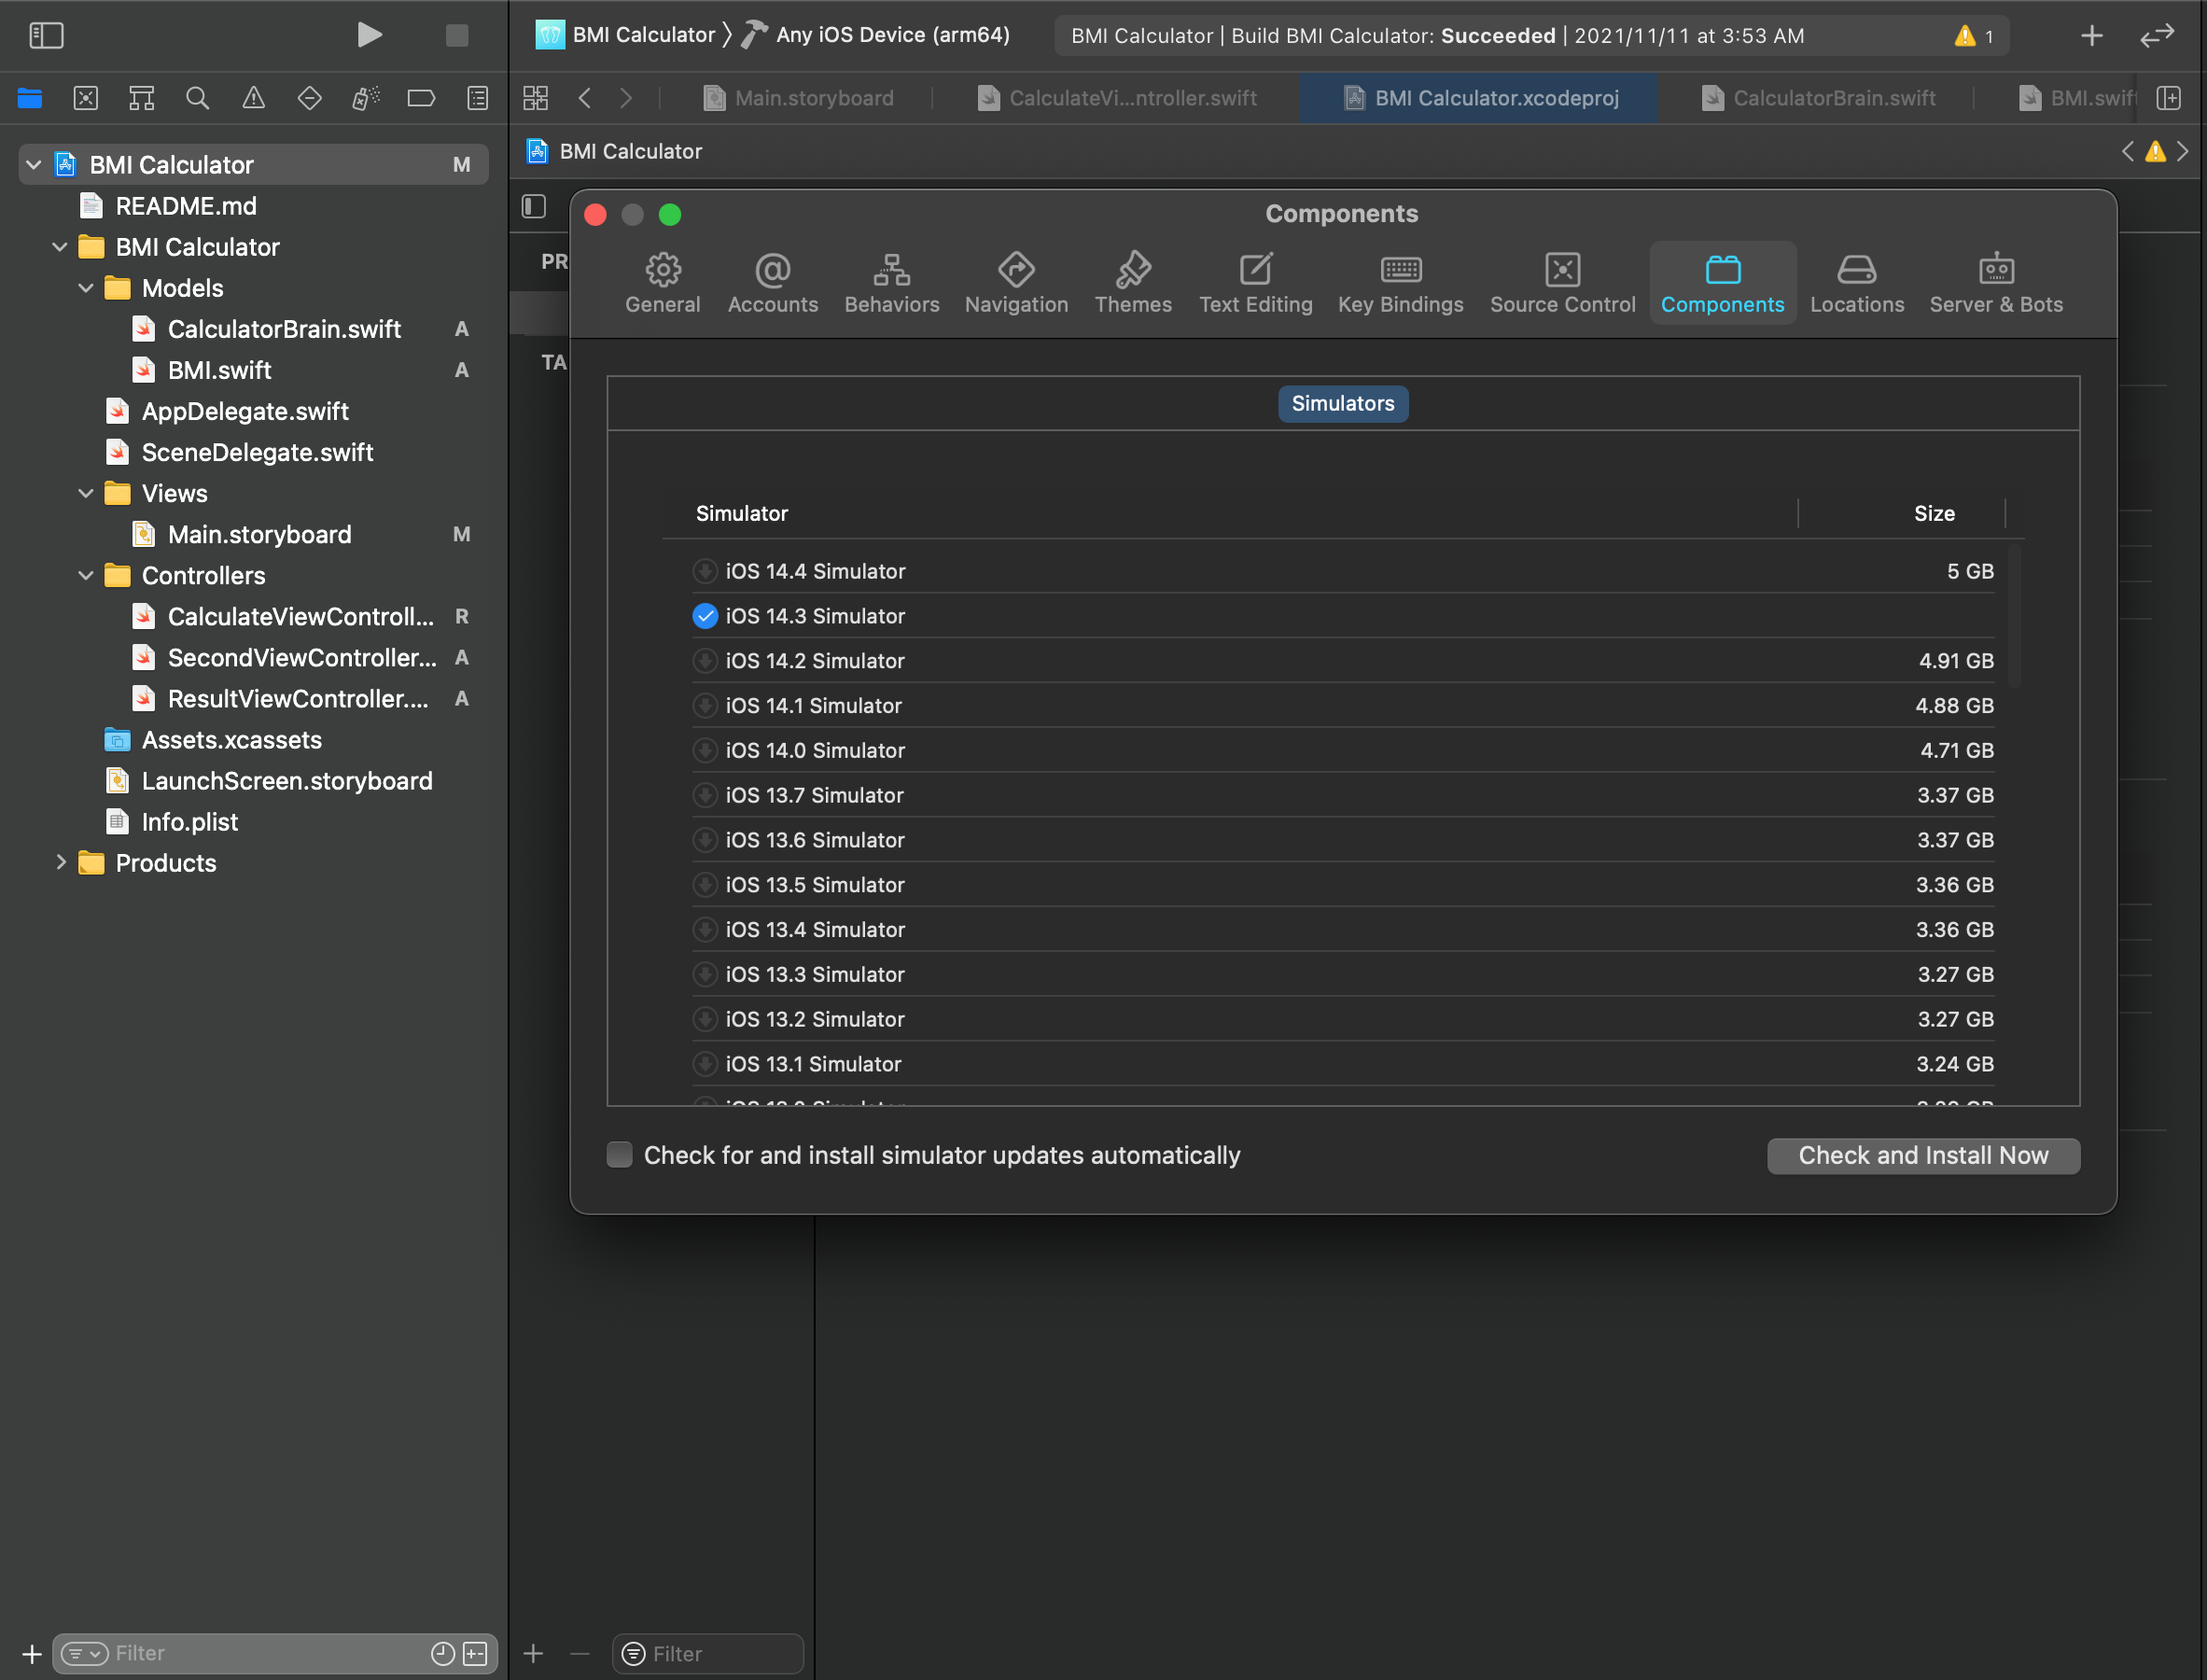Enable automatic simulator updates checkbox
Viewport: 2207px width, 1680px height.
(620, 1155)
